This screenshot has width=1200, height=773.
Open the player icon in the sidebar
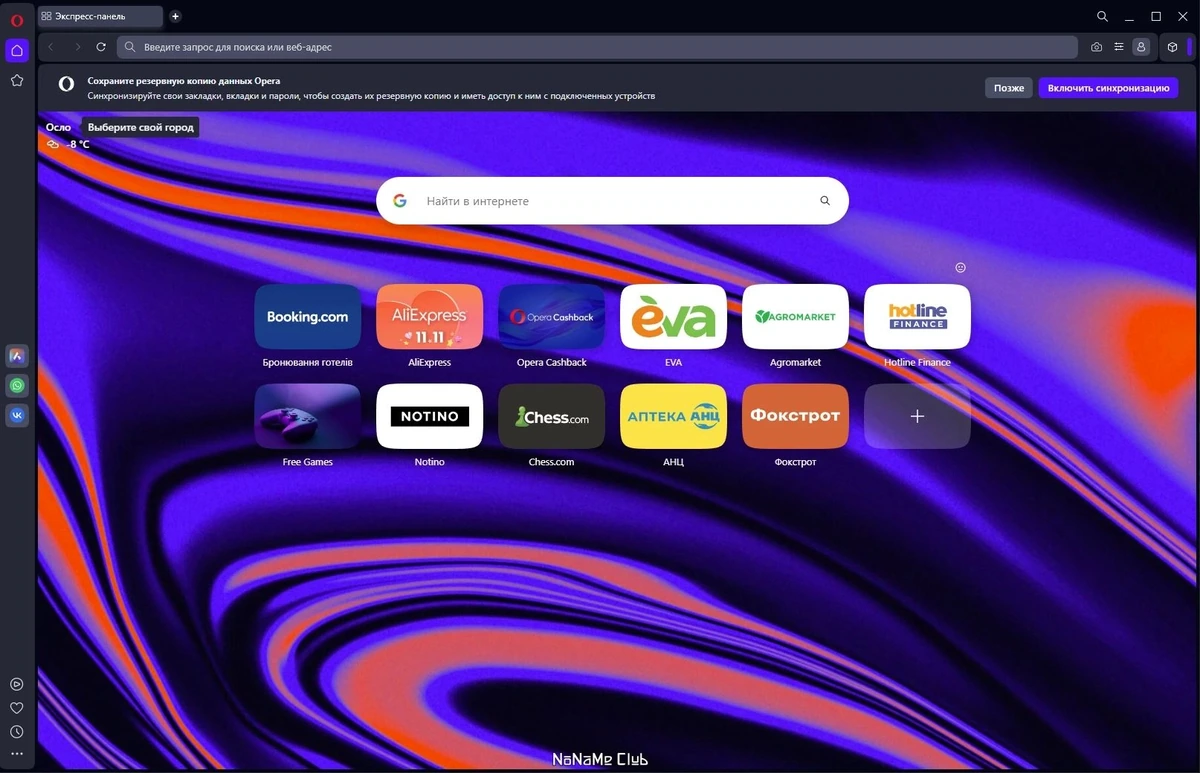point(17,684)
